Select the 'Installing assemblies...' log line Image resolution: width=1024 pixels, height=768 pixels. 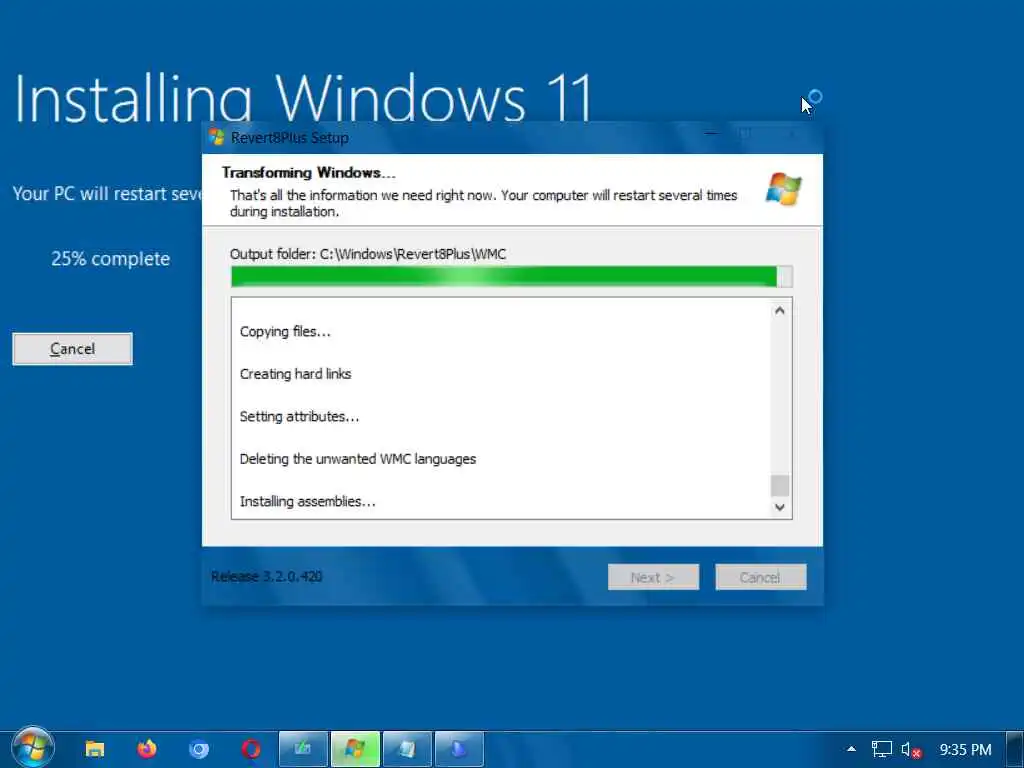(x=308, y=501)
